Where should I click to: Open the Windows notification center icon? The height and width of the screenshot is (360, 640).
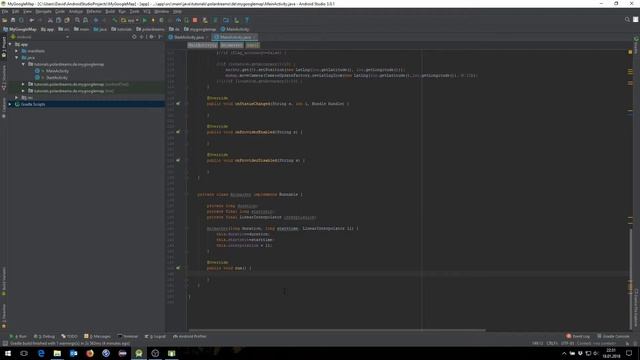coord(629,353)
